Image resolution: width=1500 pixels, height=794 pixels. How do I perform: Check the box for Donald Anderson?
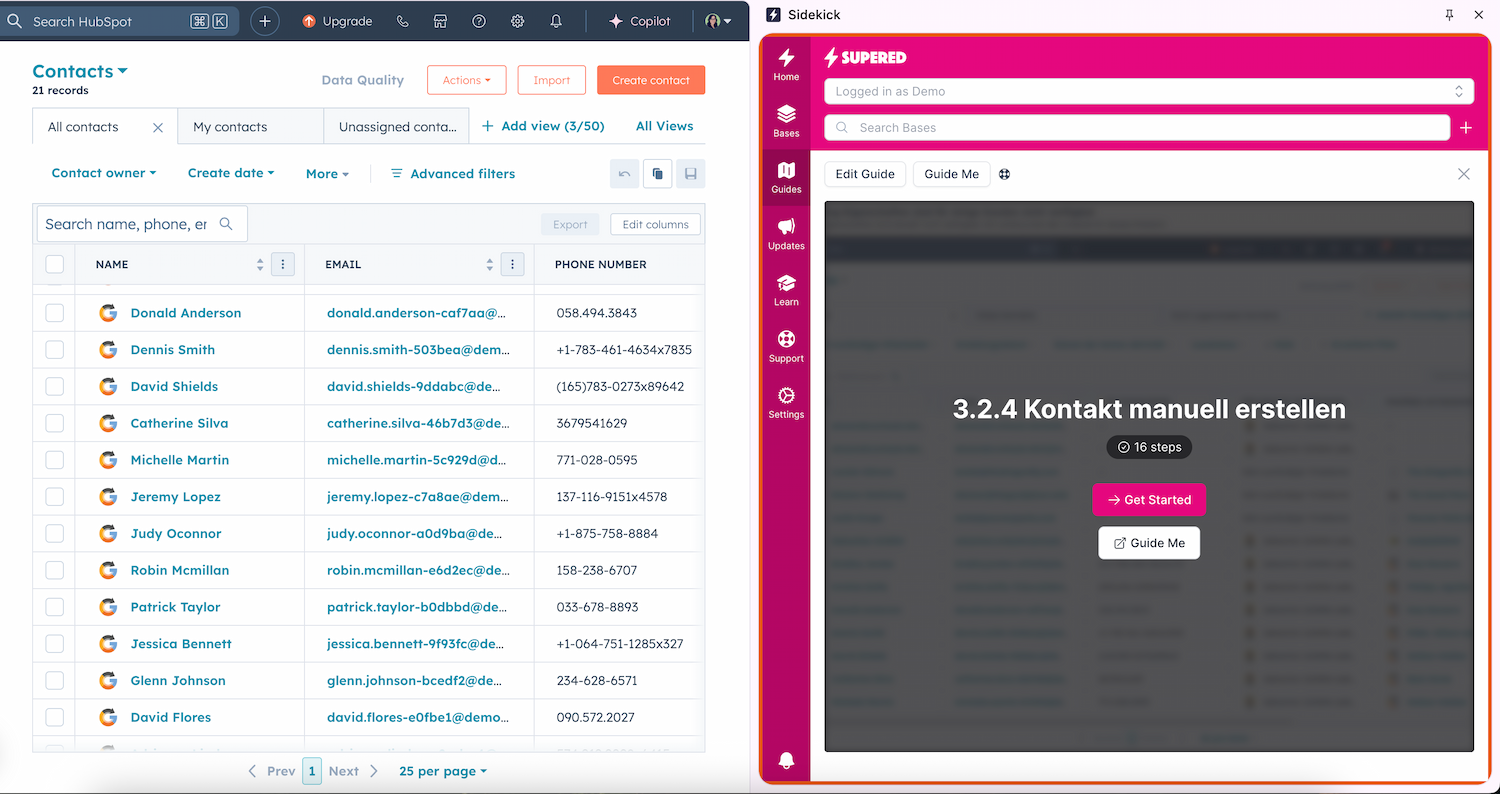pos(54,313)
